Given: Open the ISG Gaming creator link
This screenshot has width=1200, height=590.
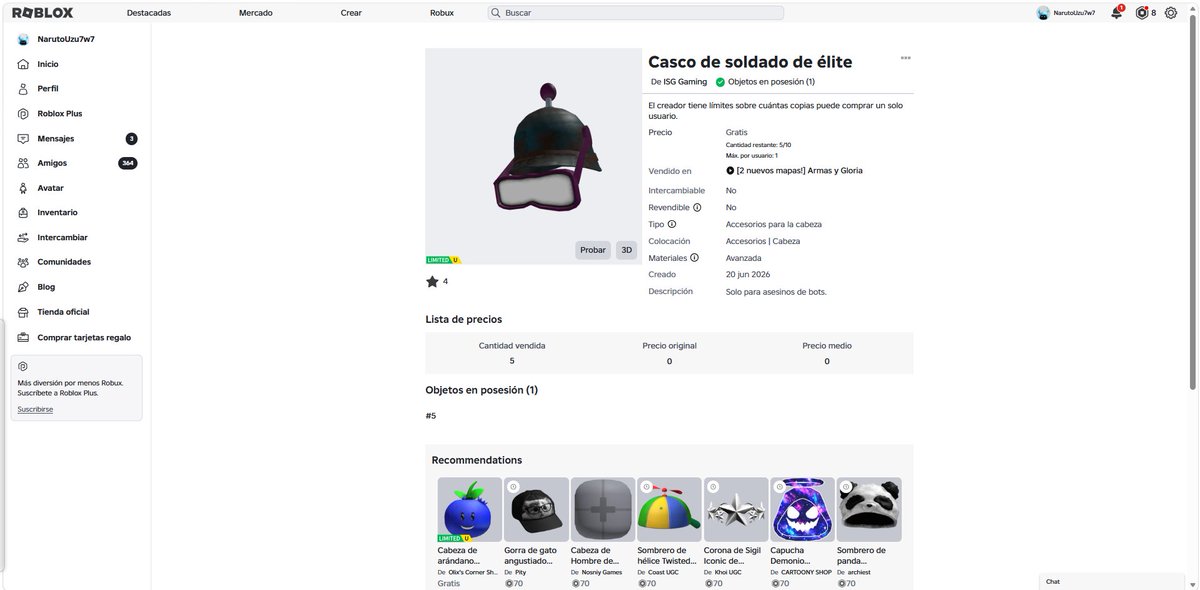Looking at the screenshot, I should click(x=685, y=82).
